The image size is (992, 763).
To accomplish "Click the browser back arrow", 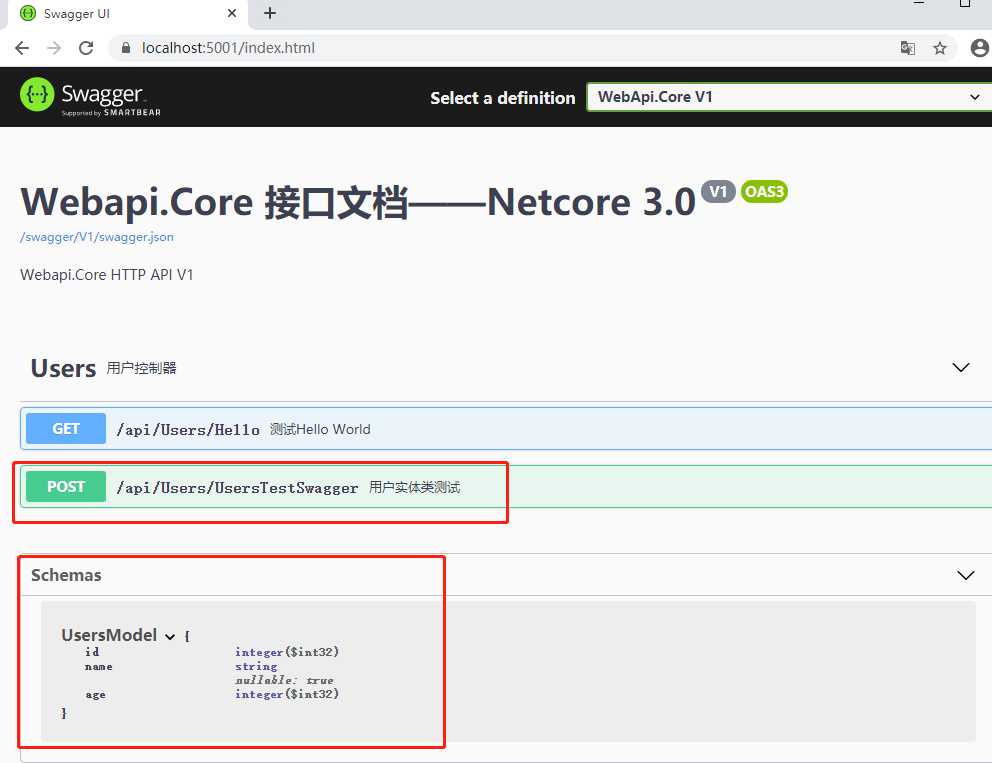I will [x=22, y=48].
